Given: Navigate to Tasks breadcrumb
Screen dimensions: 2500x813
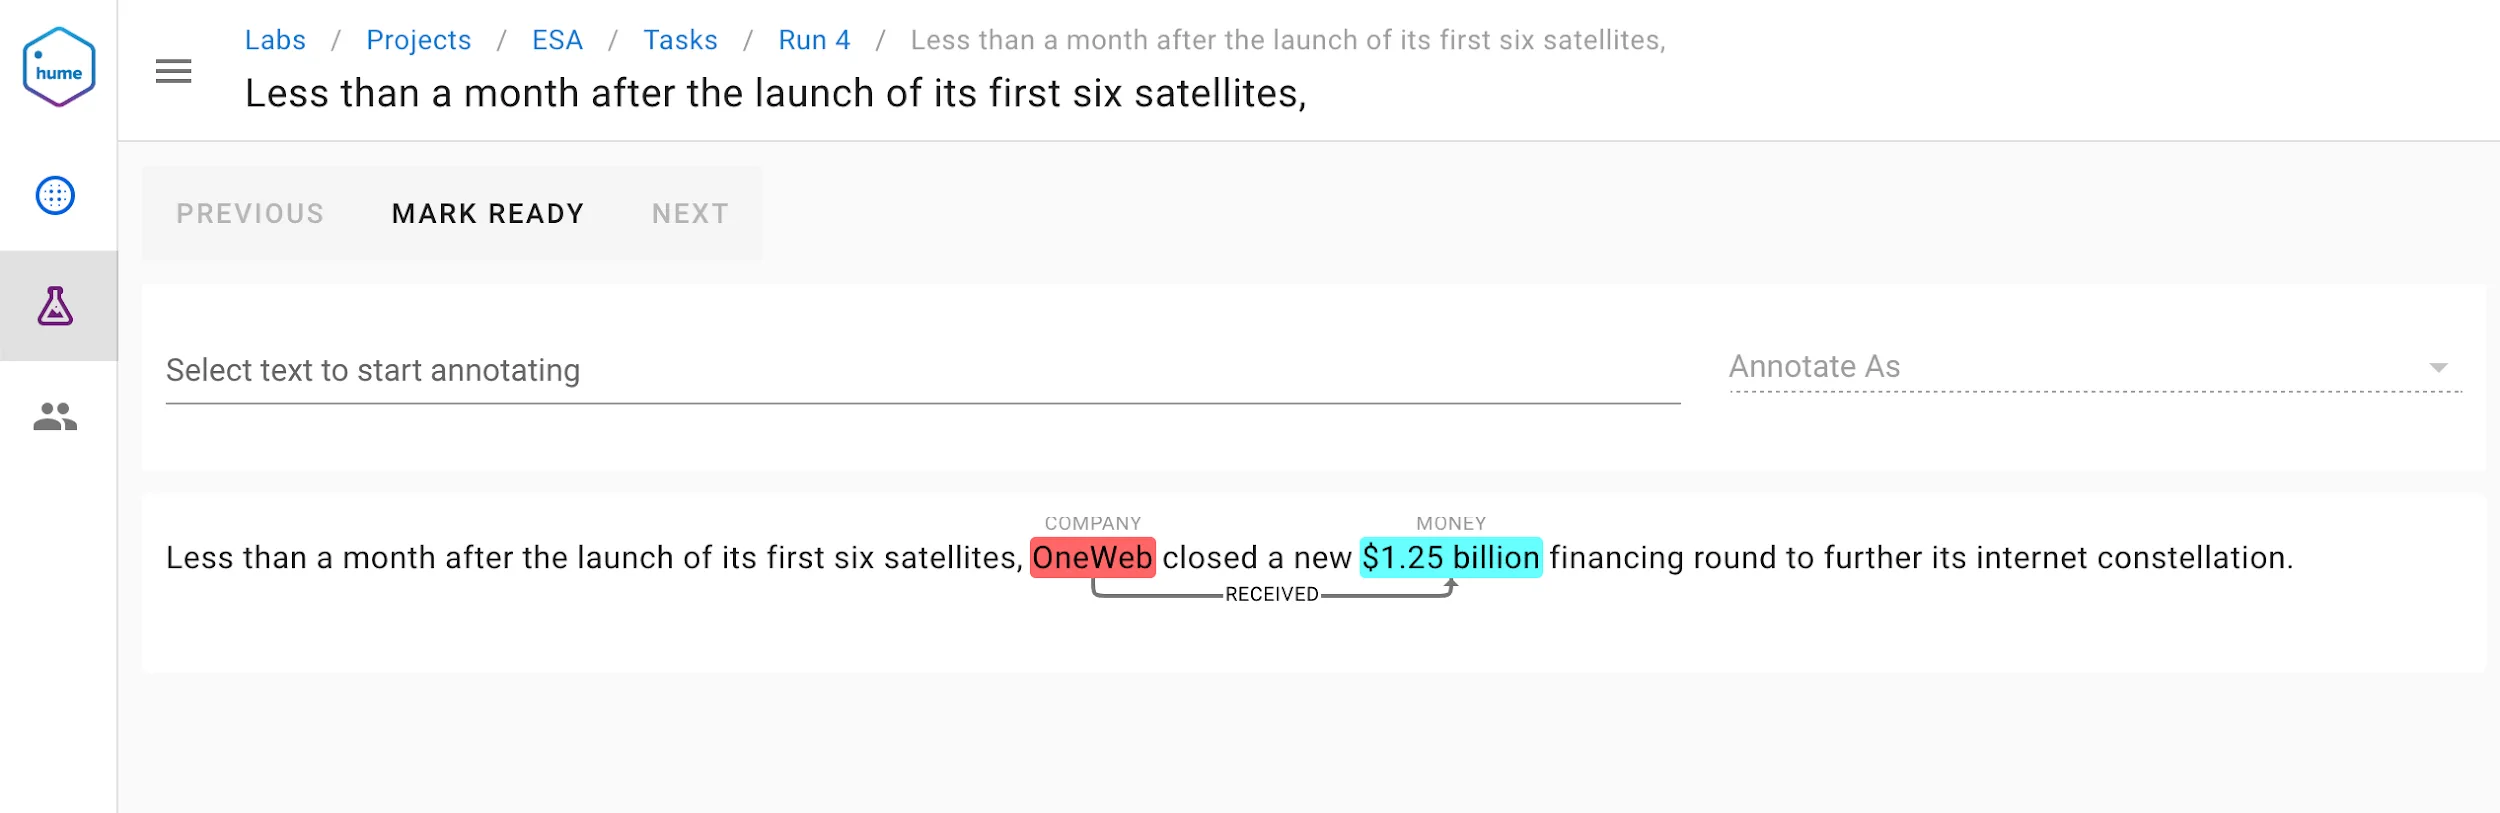Looking at the screenshot, I should pos(680,40).
